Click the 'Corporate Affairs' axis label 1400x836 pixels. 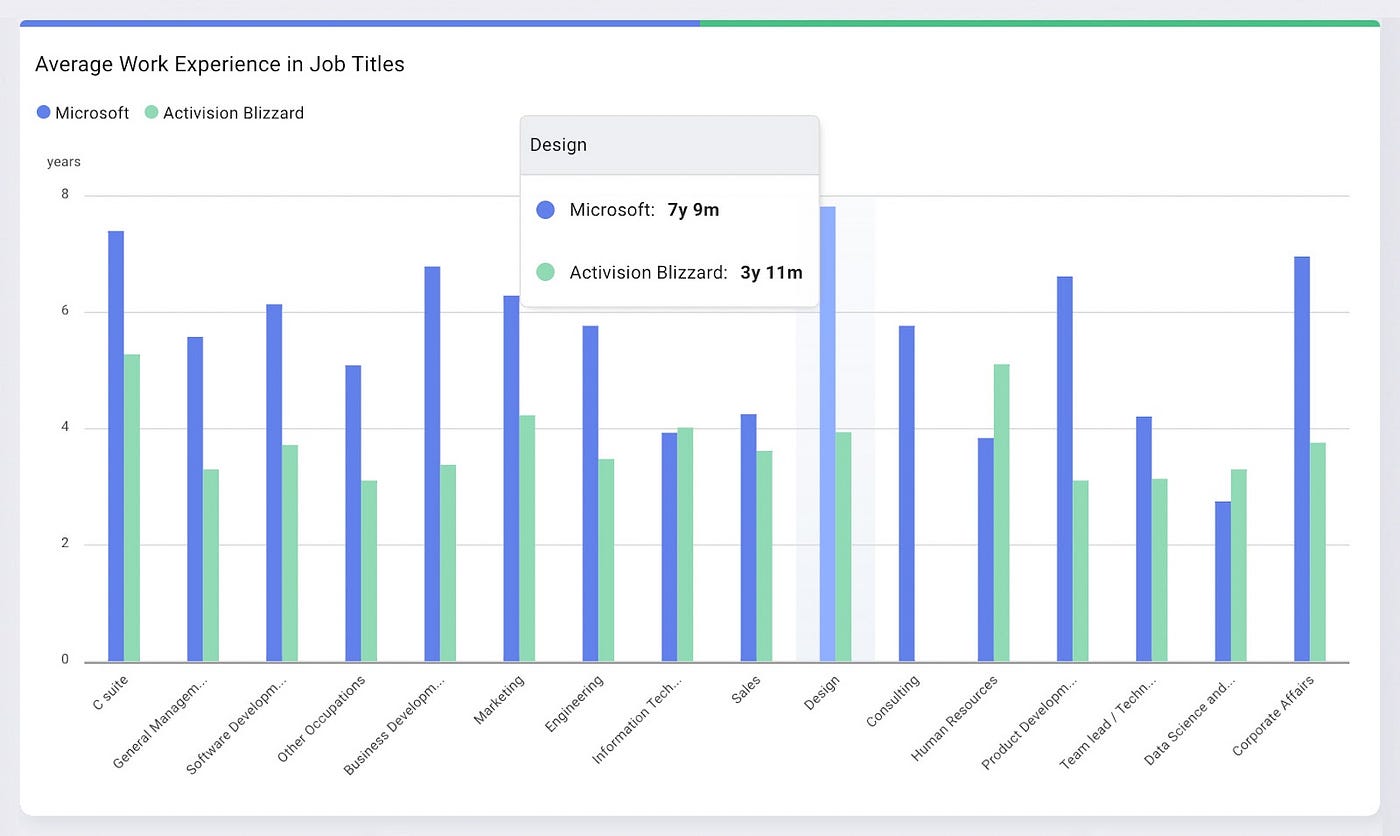[1272, 716]
